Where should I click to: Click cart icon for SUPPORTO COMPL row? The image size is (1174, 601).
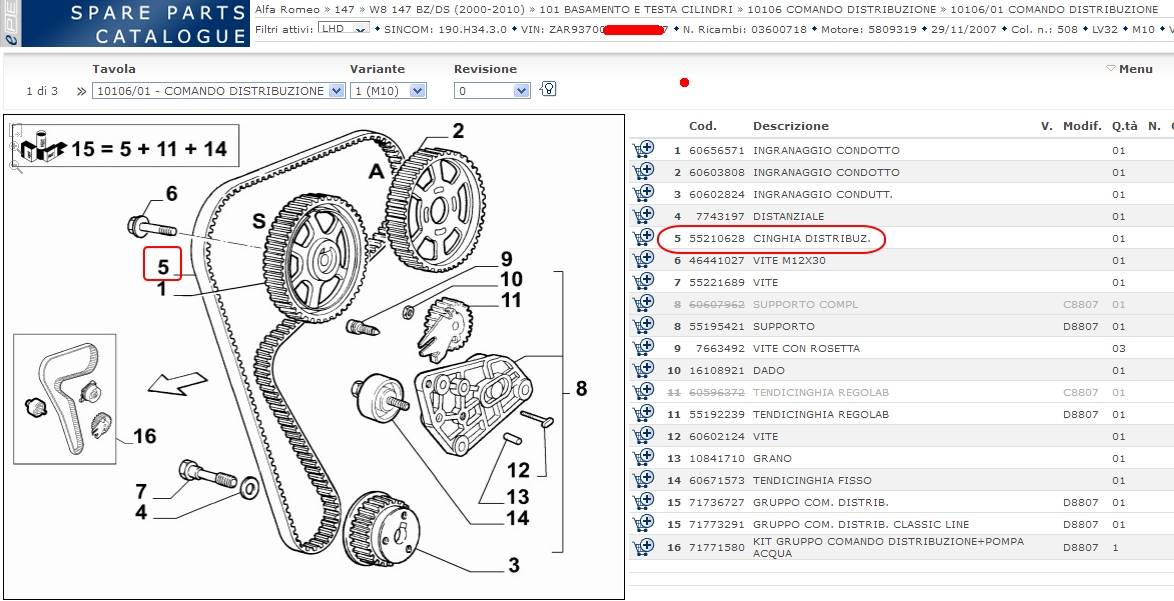coord(642,304)
